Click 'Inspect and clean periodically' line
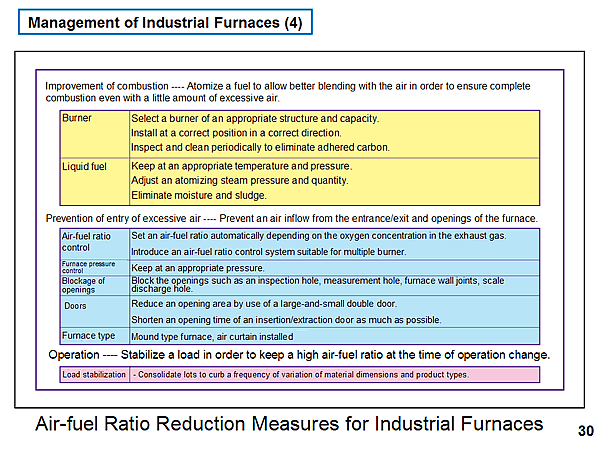This screenshot has width=600, height=450. pyautogui.click(x=260, y=147)
